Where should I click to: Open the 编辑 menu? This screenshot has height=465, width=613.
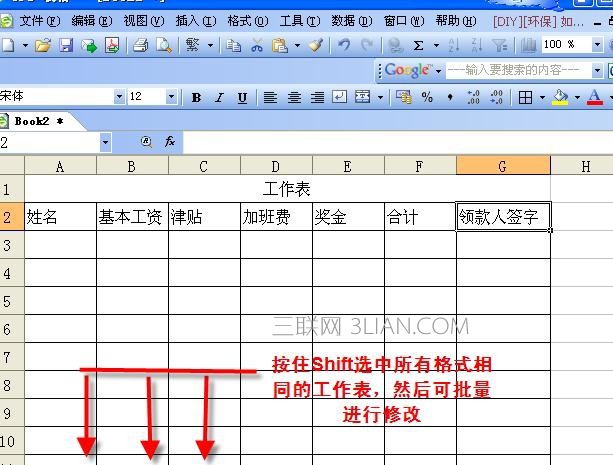coord(91,21)
